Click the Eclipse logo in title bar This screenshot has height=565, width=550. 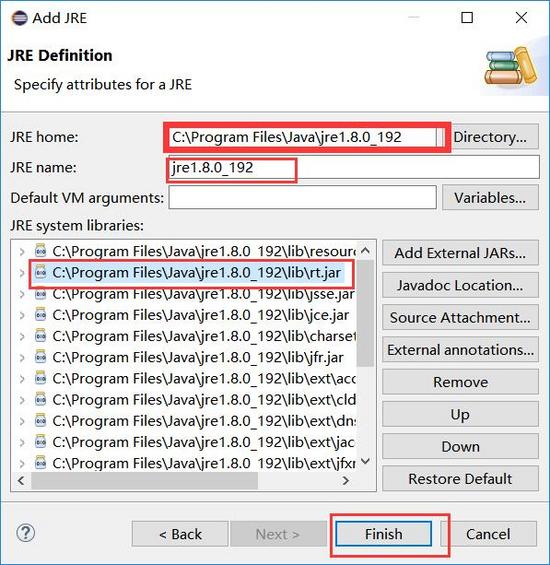point(19,18)
